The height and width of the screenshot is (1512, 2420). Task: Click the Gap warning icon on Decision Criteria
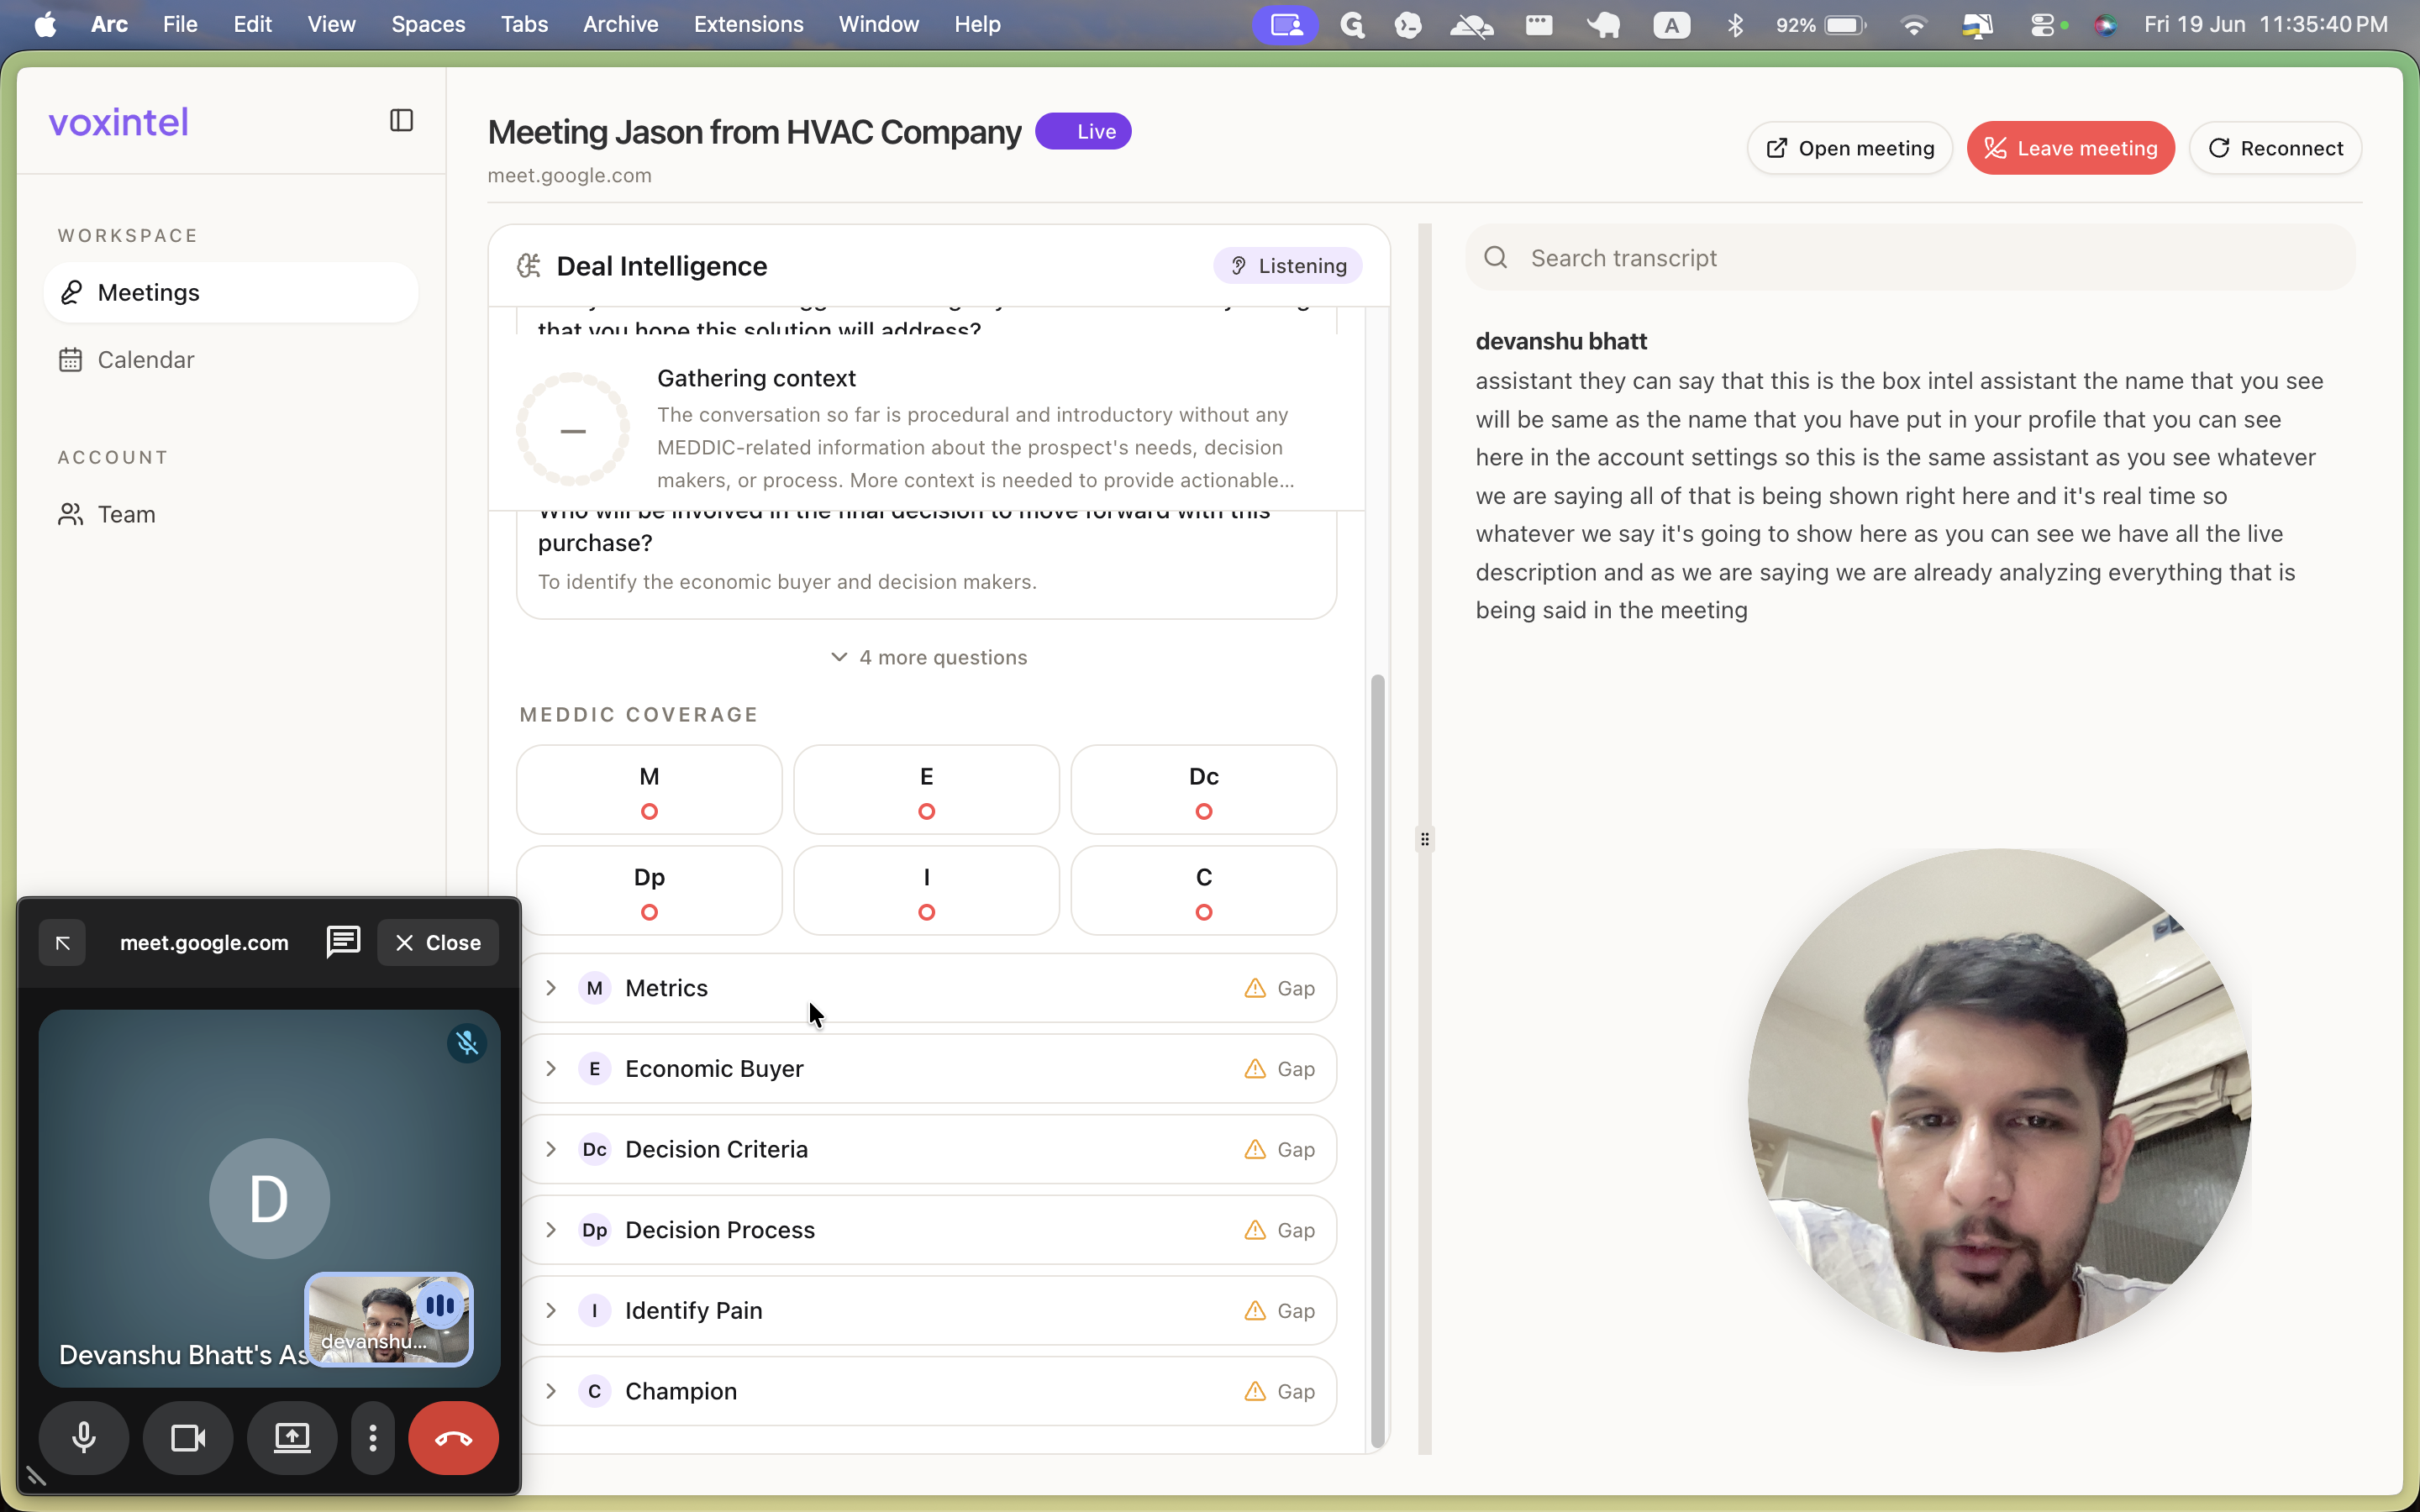pos(1255,1150)
